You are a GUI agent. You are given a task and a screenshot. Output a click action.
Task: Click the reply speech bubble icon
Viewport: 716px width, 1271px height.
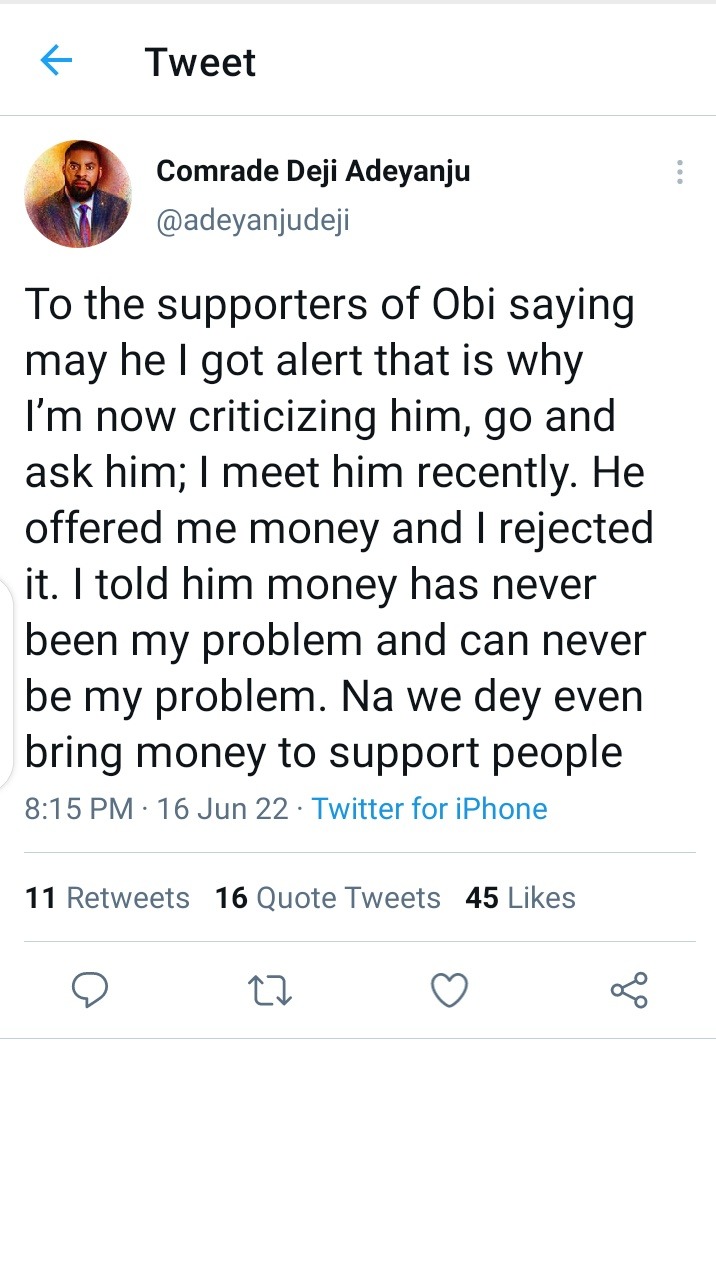[90, 990]
